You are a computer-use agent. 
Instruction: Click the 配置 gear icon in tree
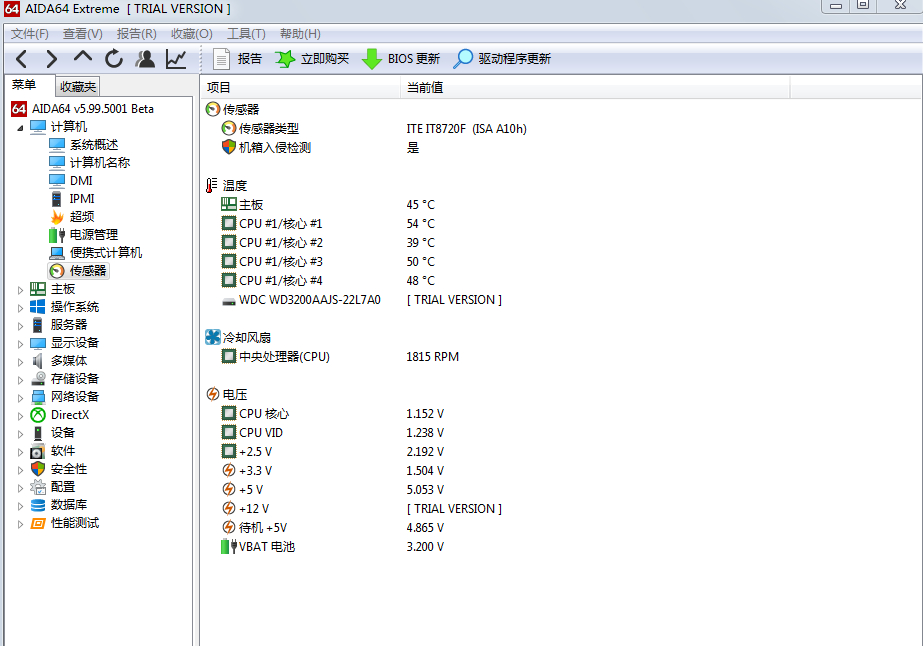[38, 487]
